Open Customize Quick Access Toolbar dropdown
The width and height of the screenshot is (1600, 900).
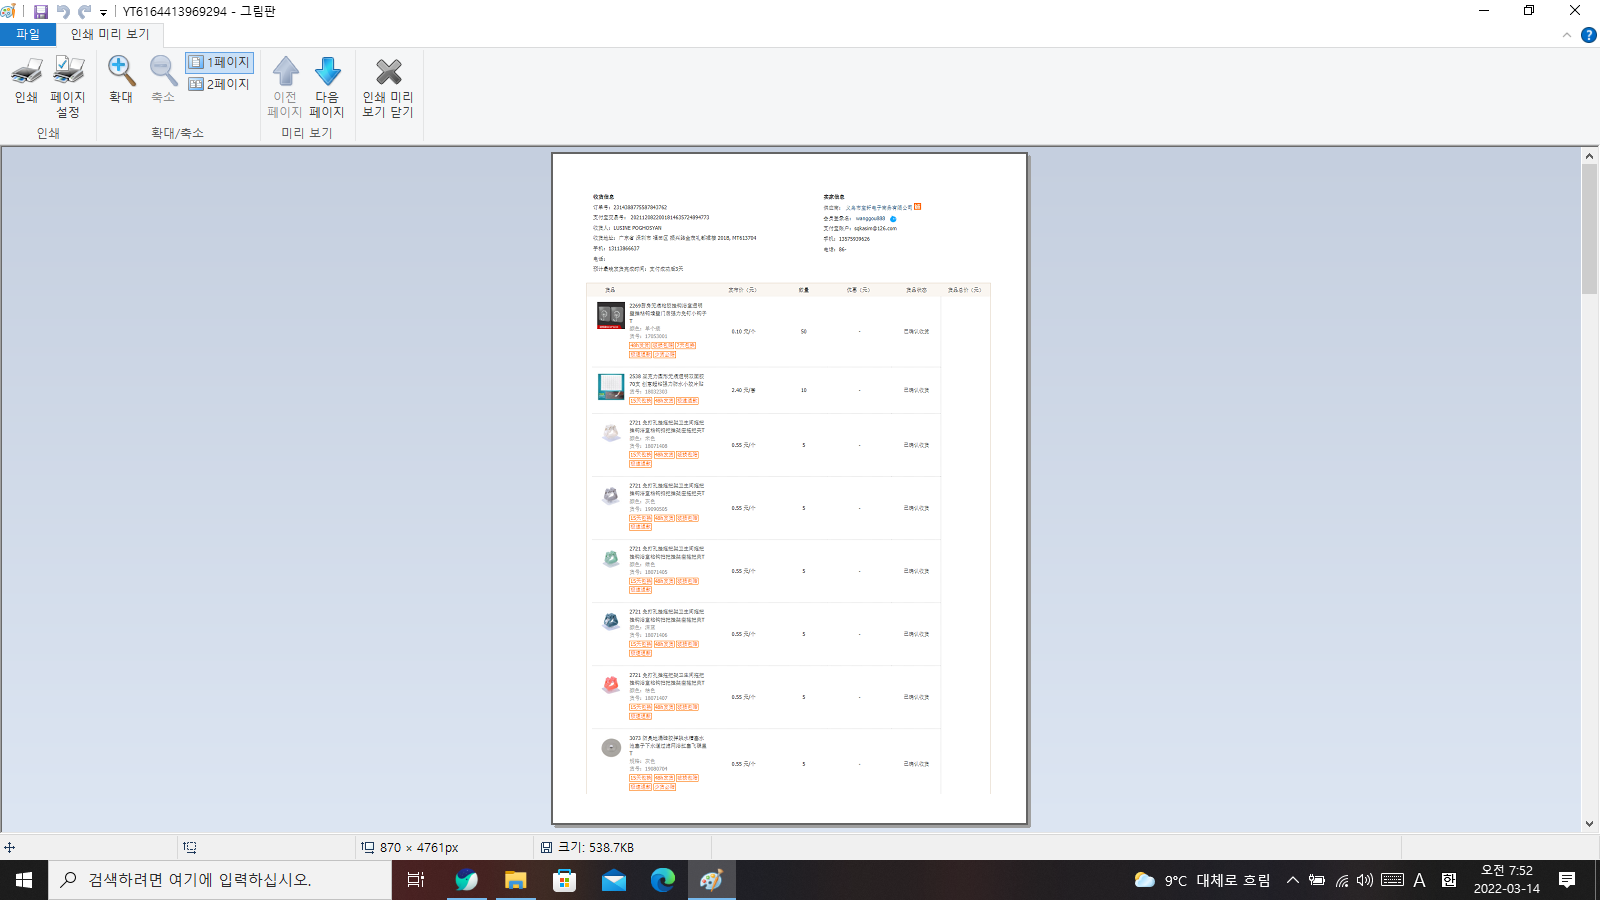coord(103,12)
